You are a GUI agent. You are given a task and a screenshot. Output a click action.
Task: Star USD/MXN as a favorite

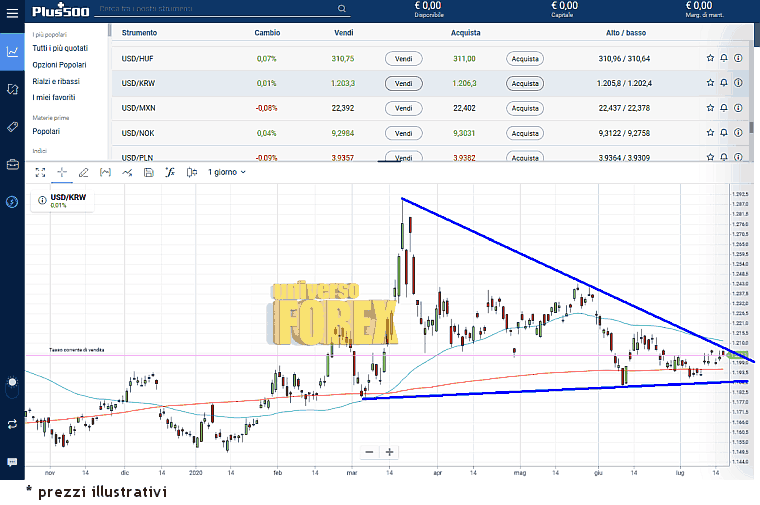point(710,108)
